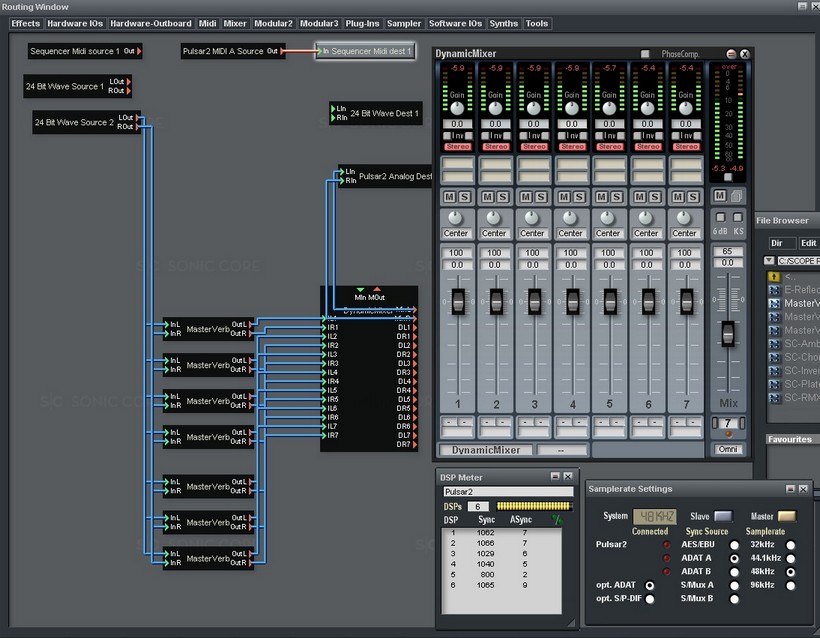Enable the 6dB checkbox in master section

pyautogui.click(x=720, y=217)
